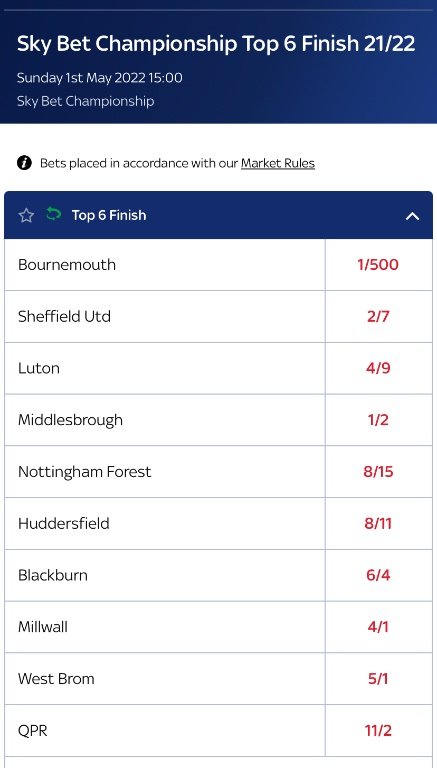The height and width of the screenshot is (768, 437).
Task: Tap the Sky Bet Championship subtitle text
Action: point(86,101)
